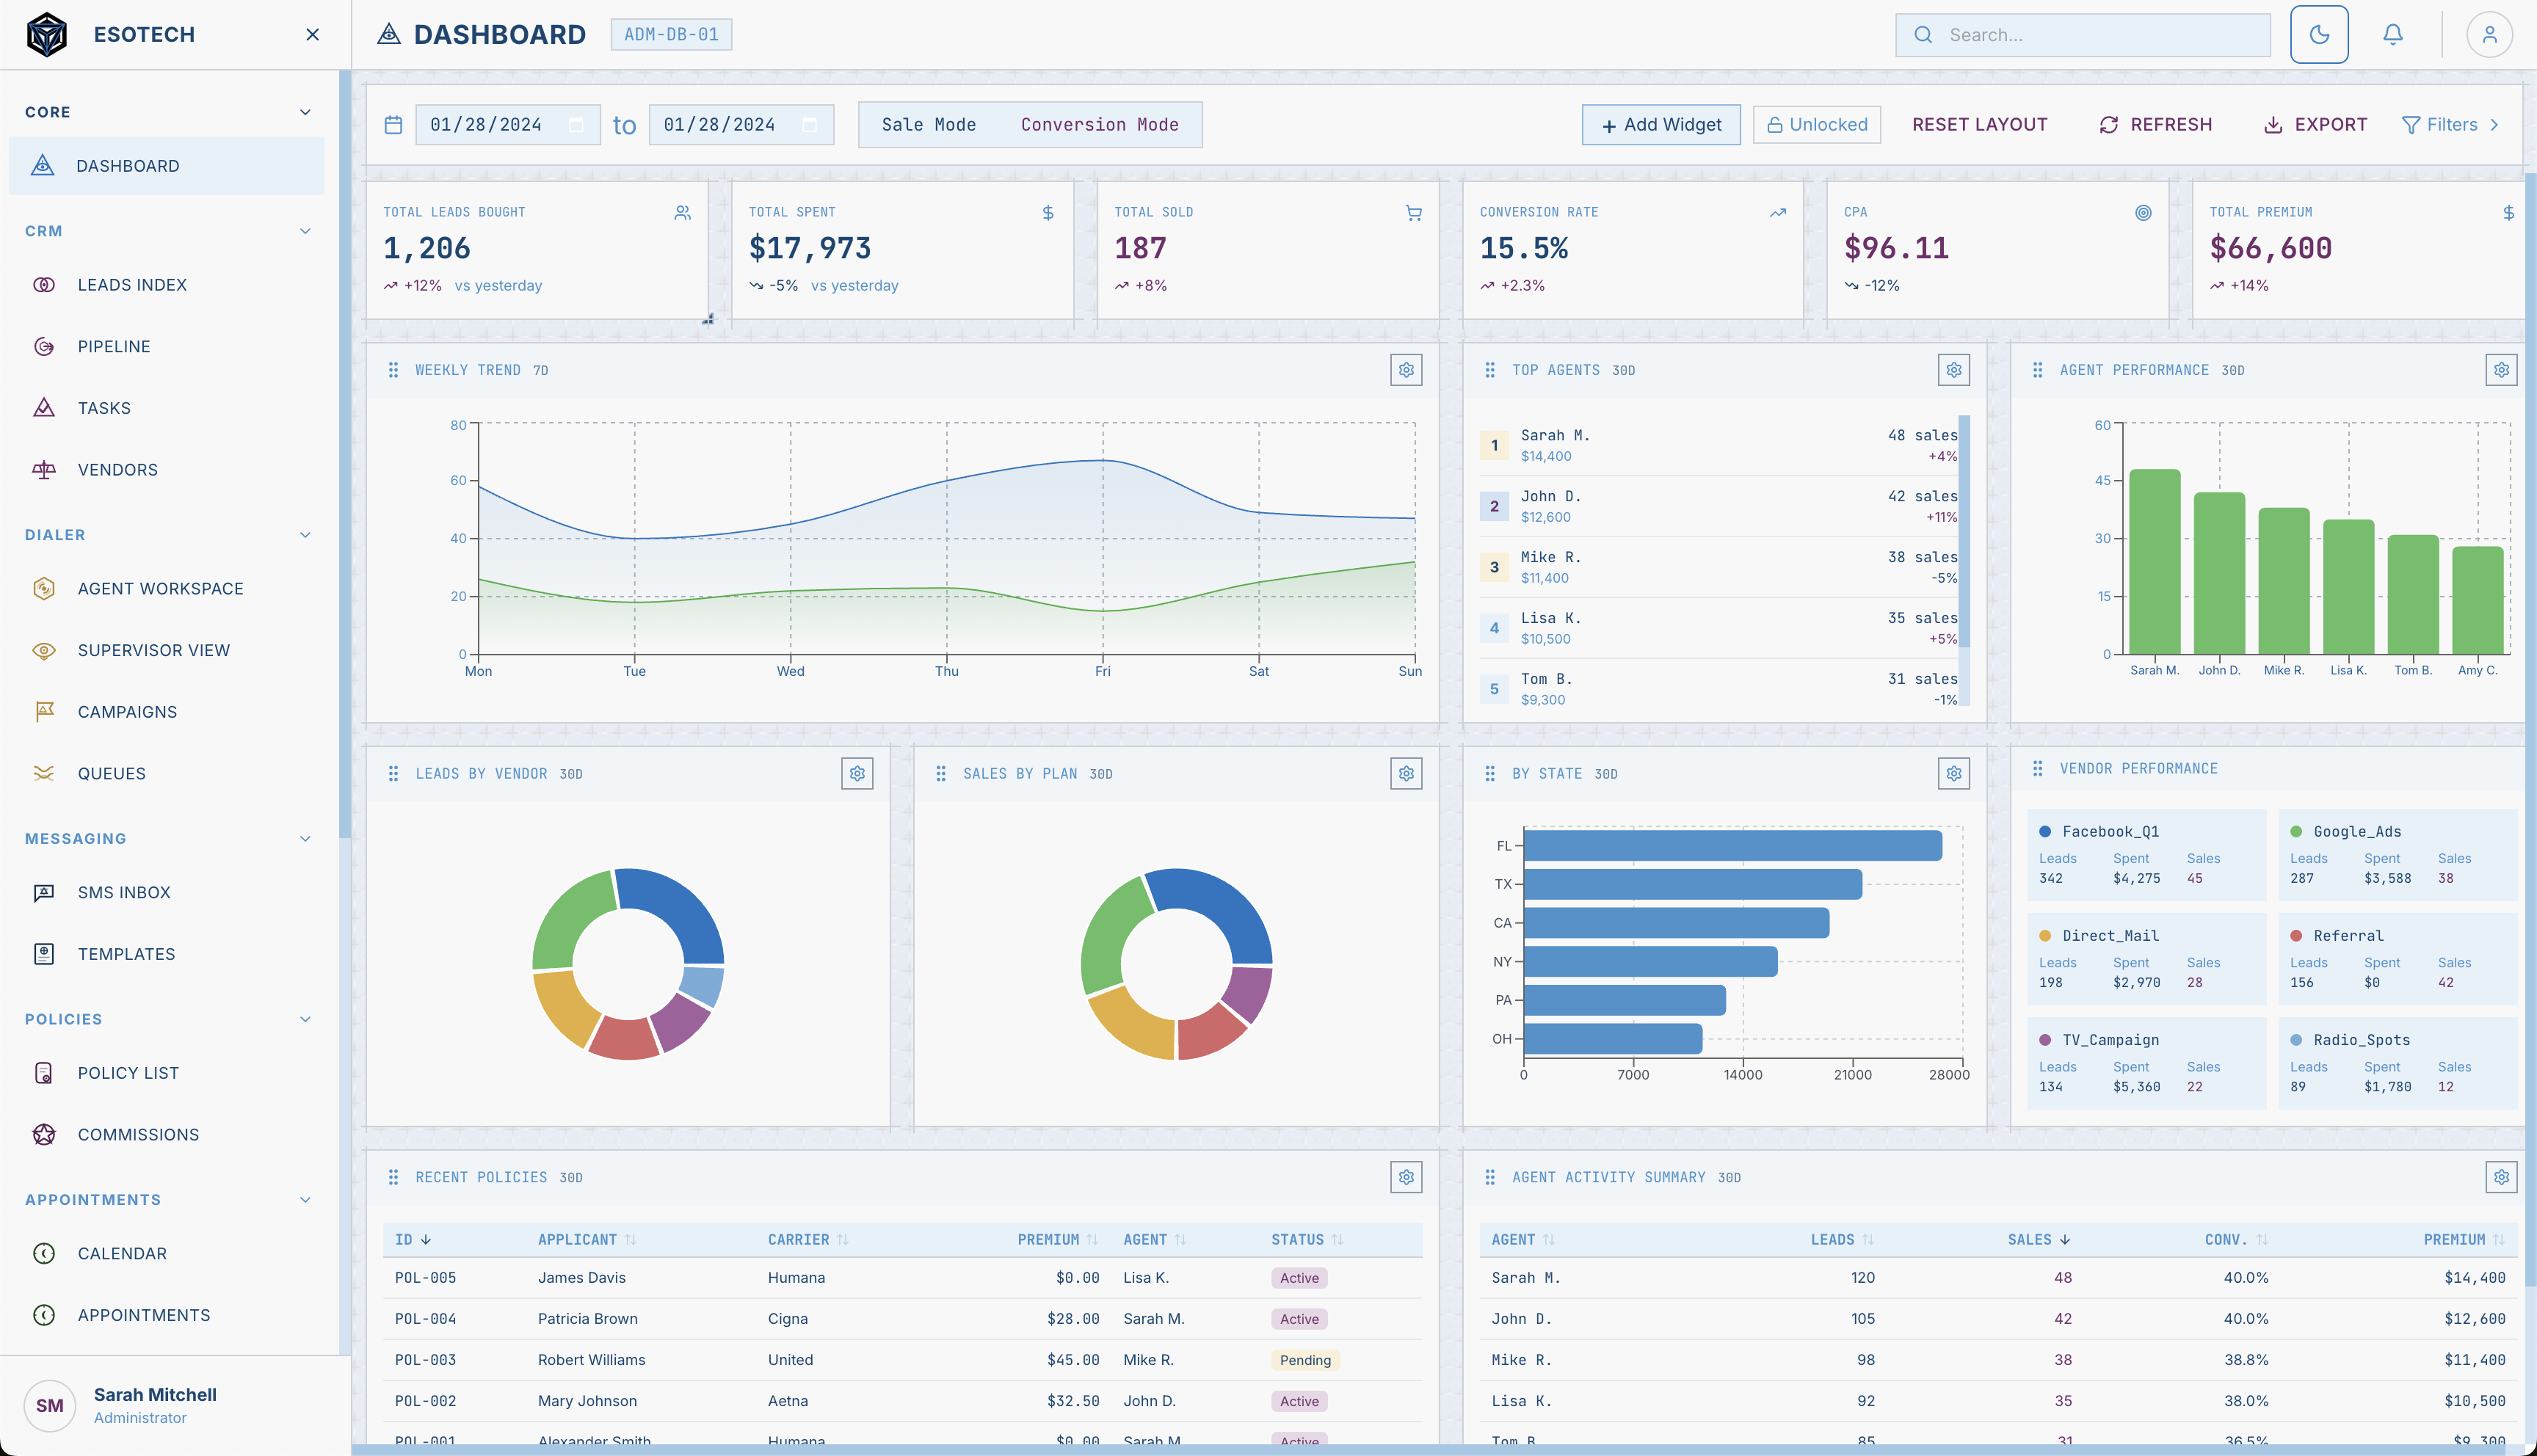
Task: Switch to Conversion Mode
Action: click(1100, 125)
